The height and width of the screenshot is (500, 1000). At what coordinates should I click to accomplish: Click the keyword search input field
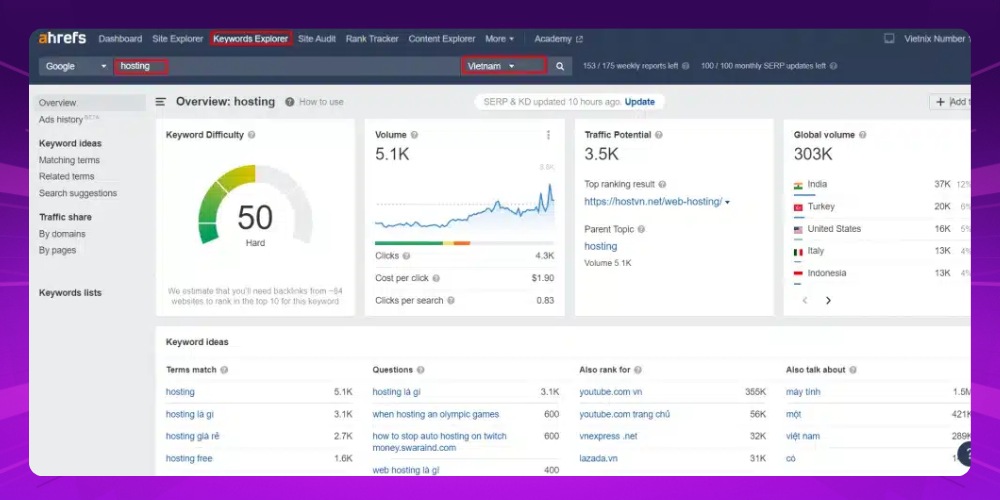coord(287,66)
